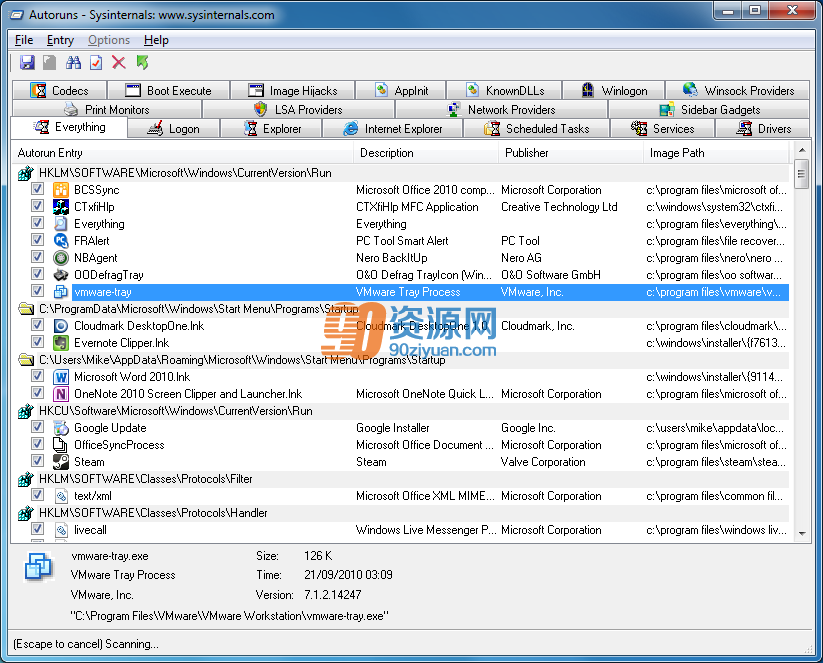Screen dimensions: 823x663
Task: Click folder icon of ProgramData Startup path
Action: [x=25, y=309]
